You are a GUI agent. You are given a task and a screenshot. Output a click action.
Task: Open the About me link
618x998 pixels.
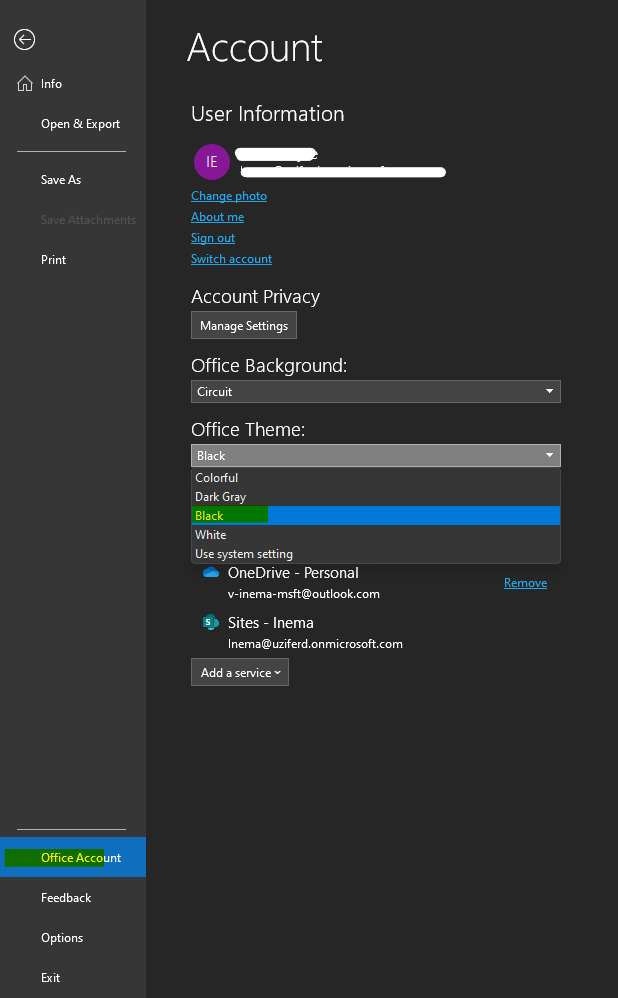[217, 217]
